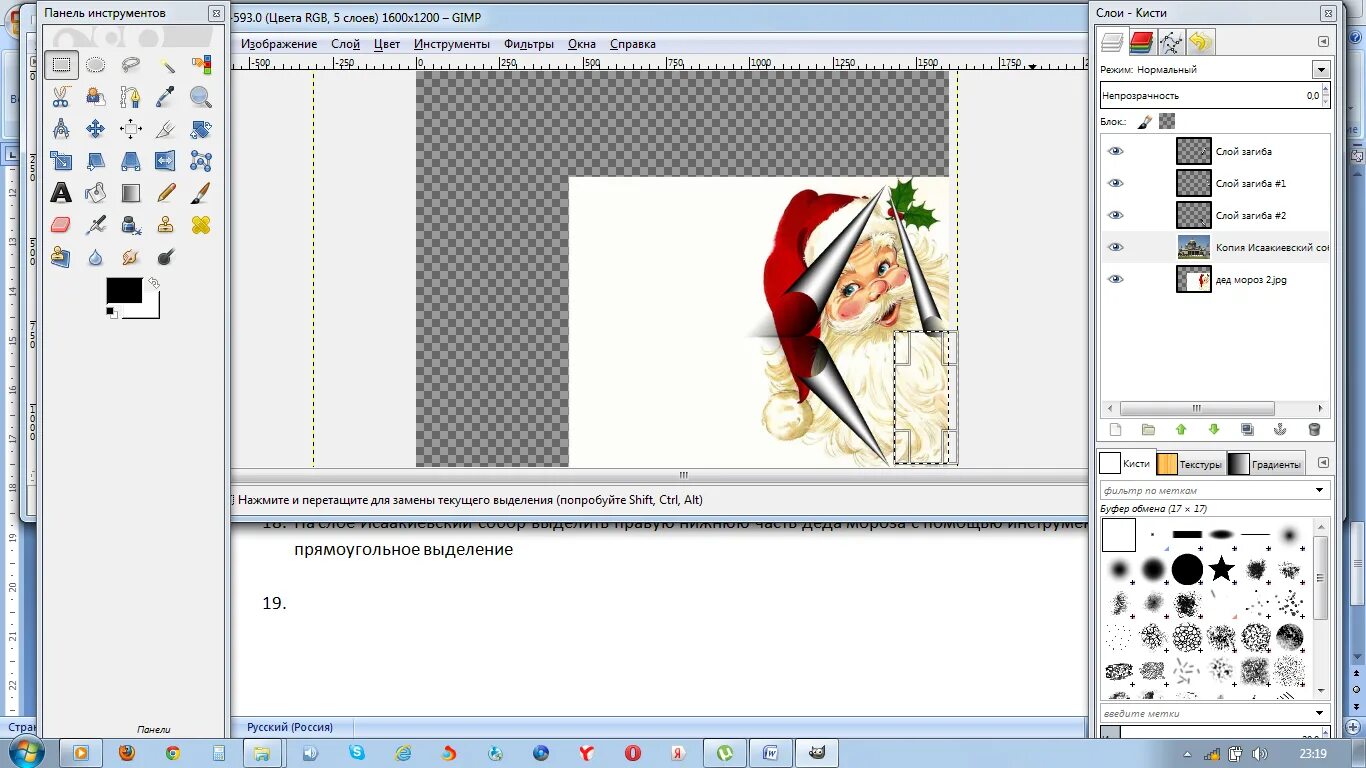Open the brushes dock tab configuration menu
This screenshot has height=768, width=1366.
pos(1323,463)
